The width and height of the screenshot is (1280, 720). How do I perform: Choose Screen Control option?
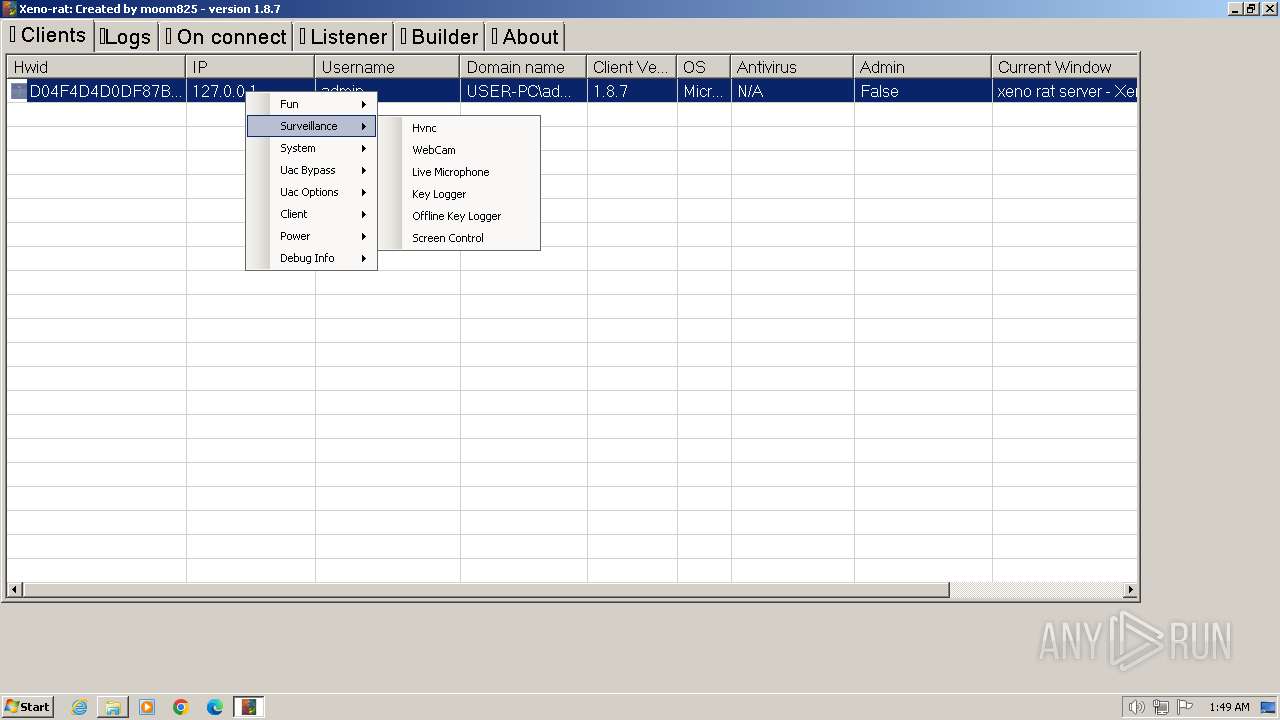(x=459, y=238)
